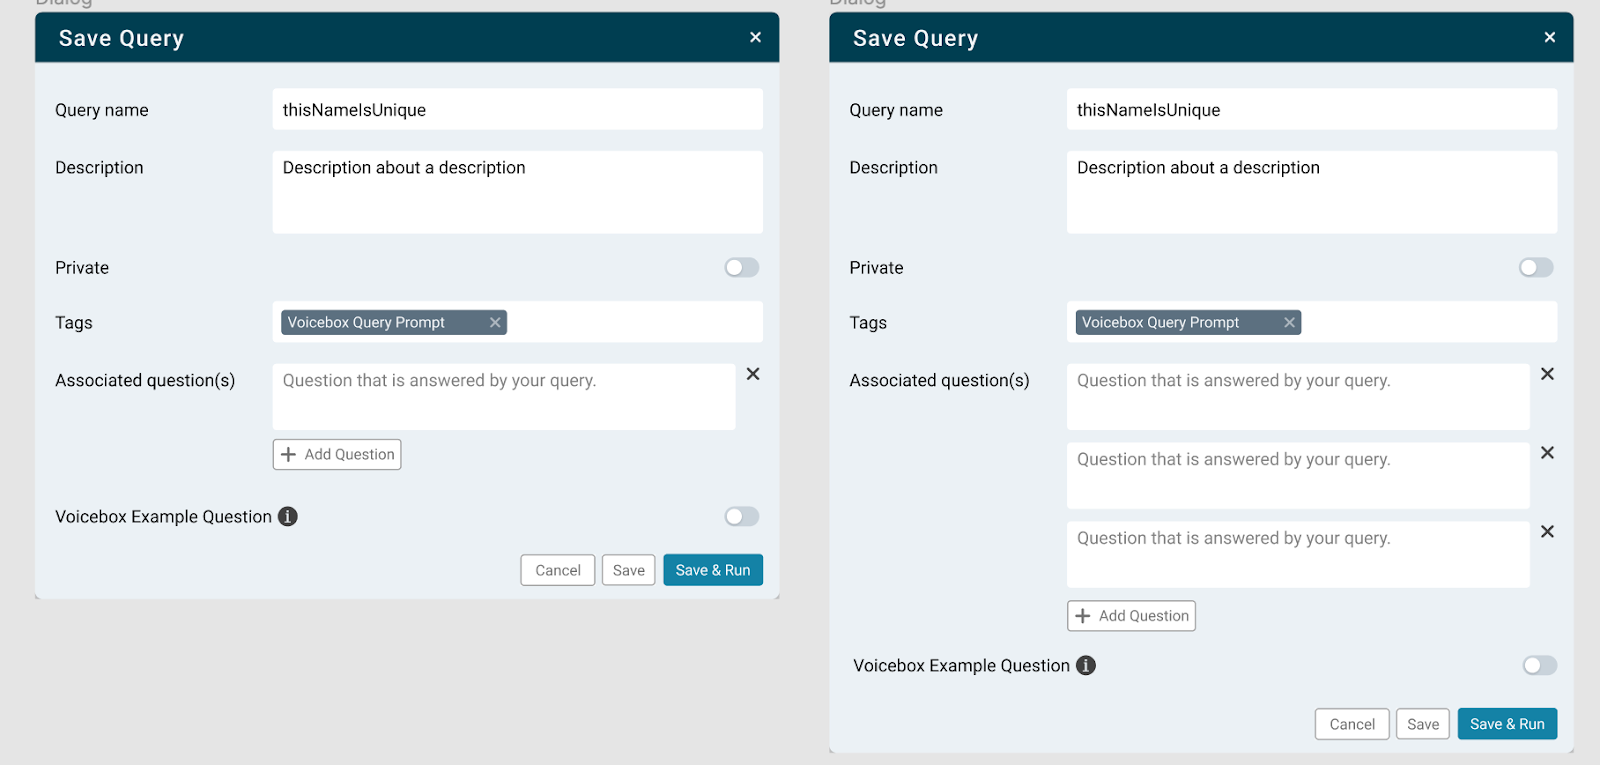Image resolution: width=1600 pixels, height=765 pixels.
Task: Delete first associated question in right dialog
Action: [1547, 373]
